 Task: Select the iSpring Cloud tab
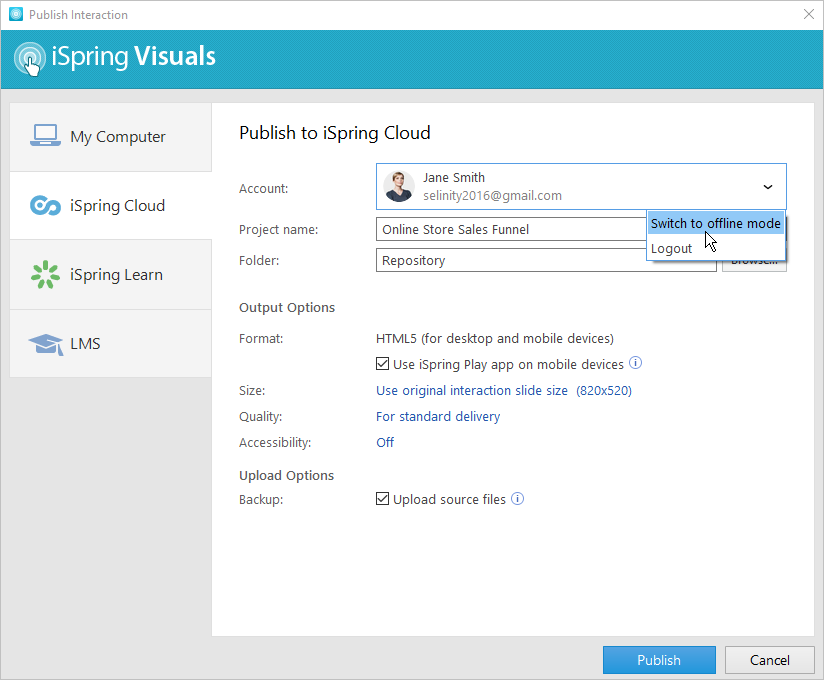point(110,205)
